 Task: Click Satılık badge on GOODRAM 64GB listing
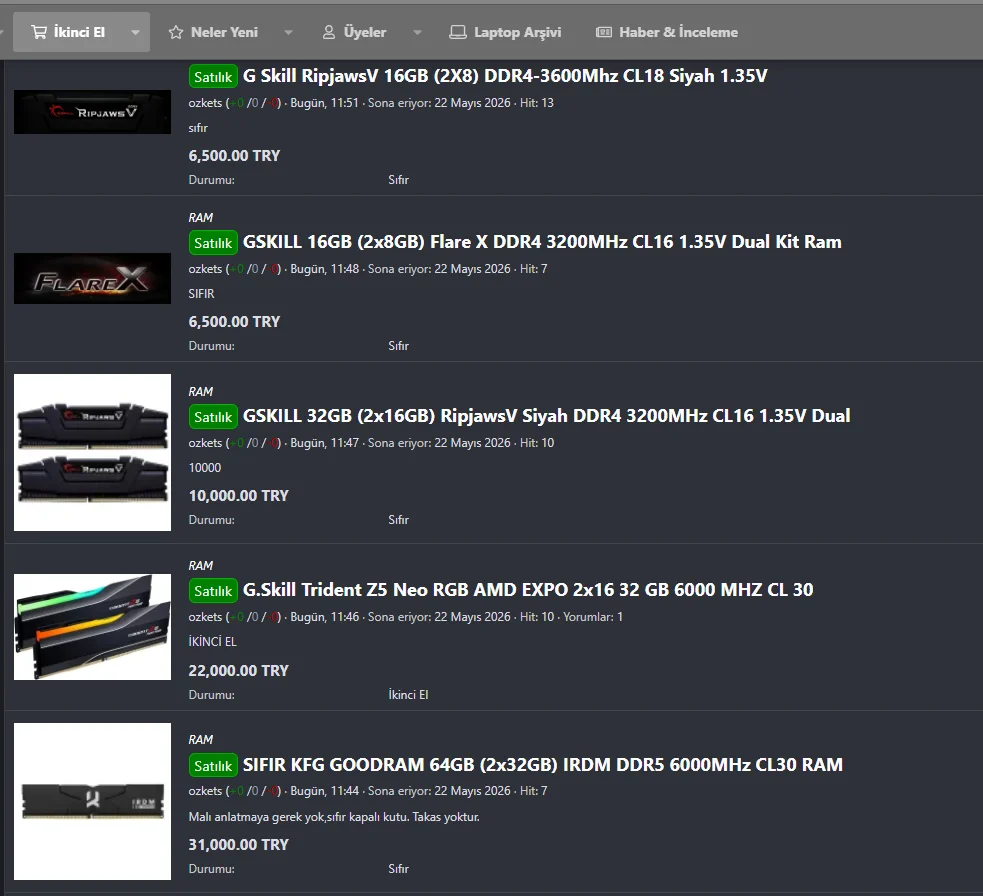click(213, 766)
